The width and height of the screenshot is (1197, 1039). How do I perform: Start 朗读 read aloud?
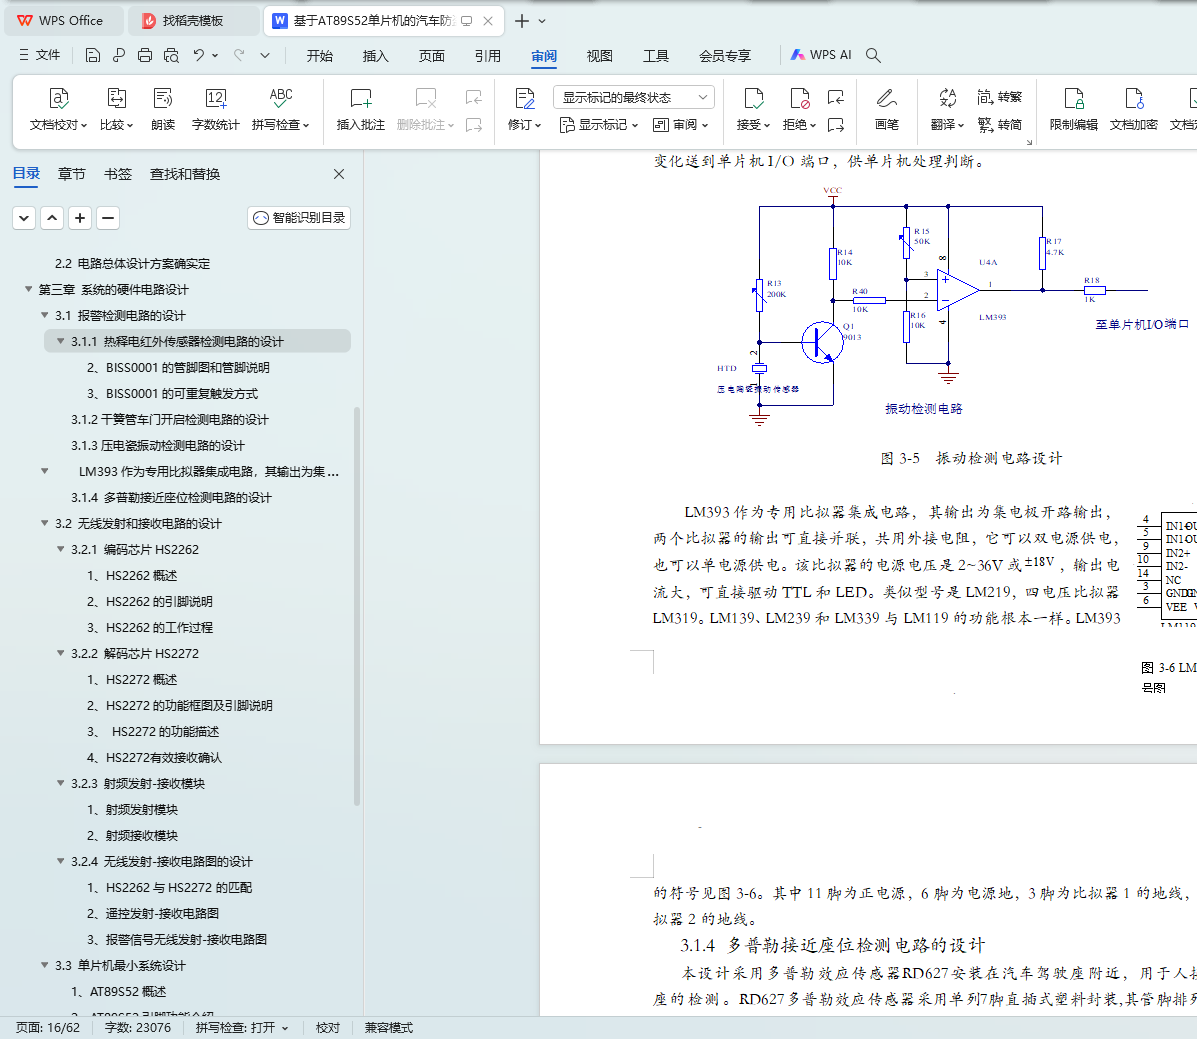[163, 109]
